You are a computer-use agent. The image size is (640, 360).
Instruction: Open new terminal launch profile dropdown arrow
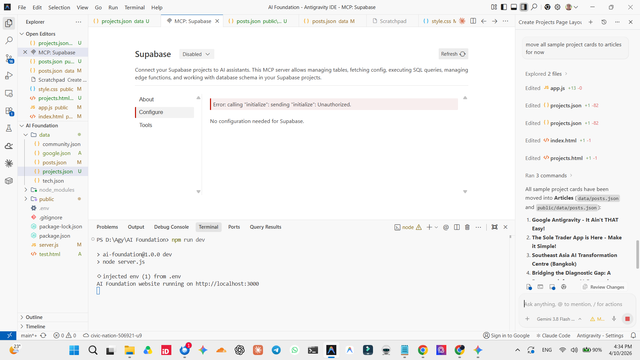point(436,227)
